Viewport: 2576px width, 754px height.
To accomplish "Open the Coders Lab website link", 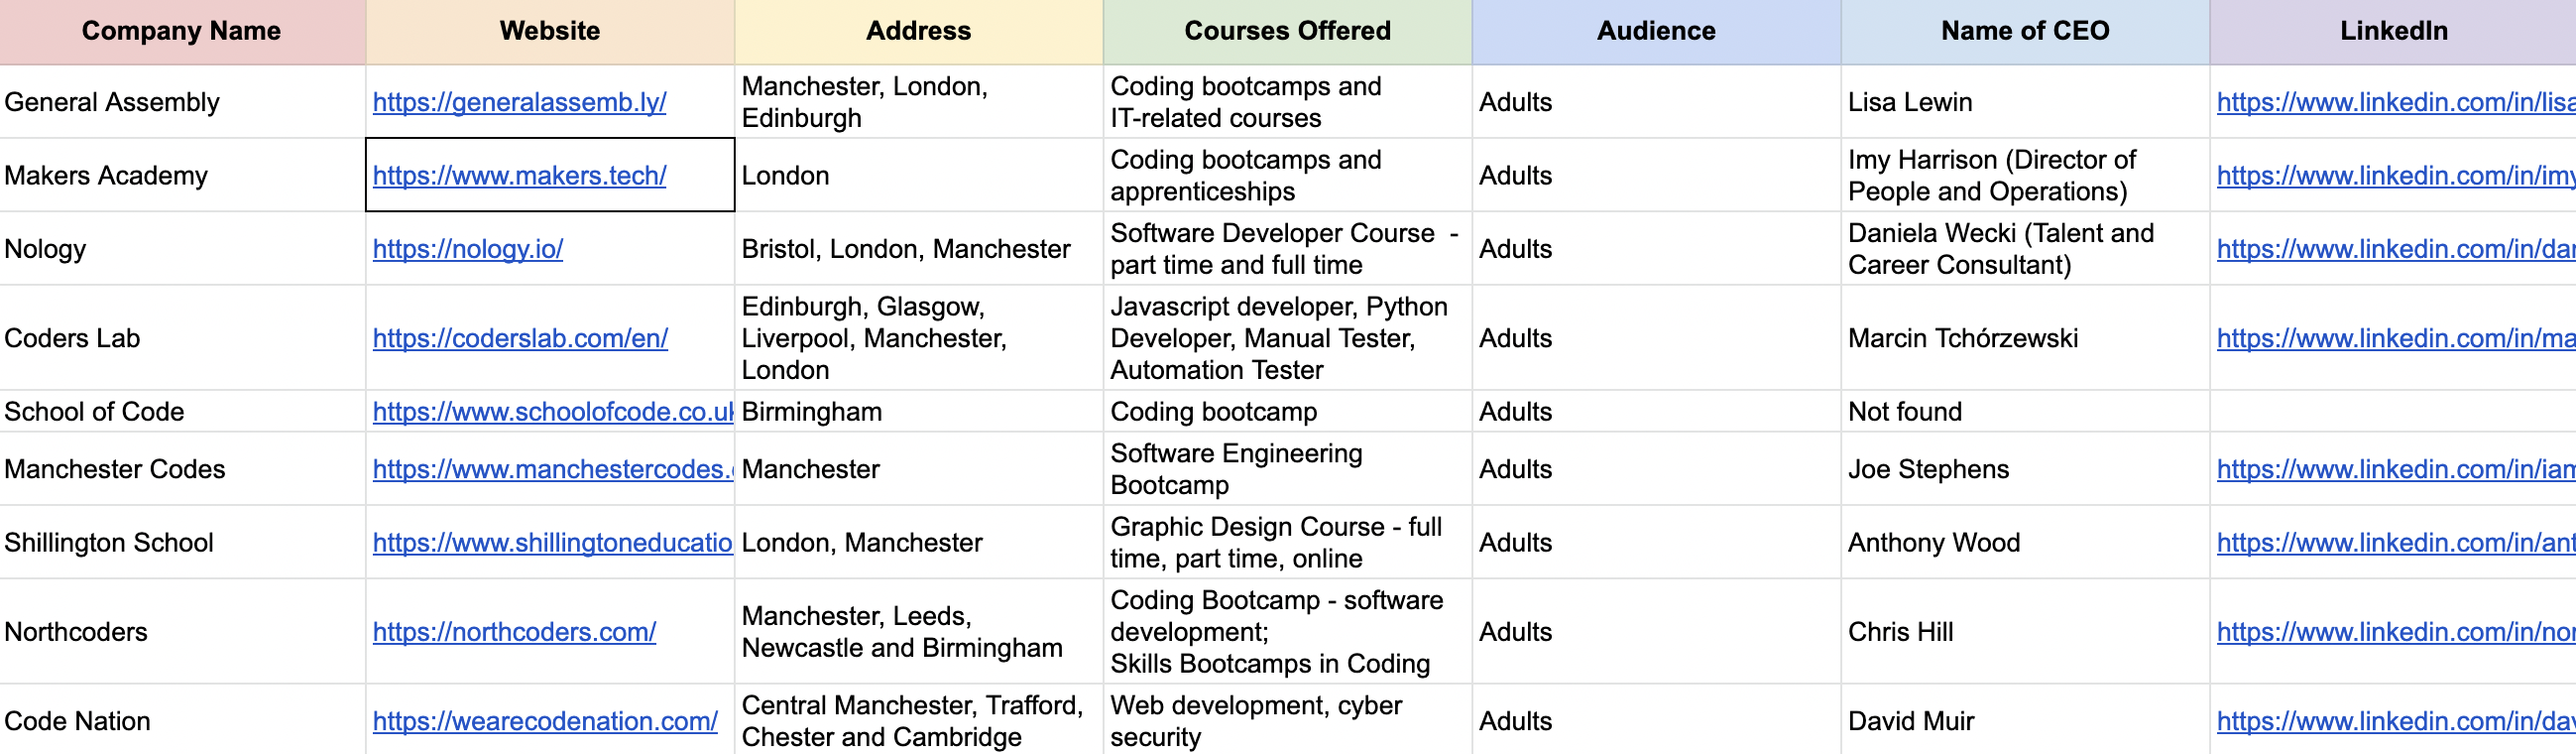I will tap(520, 338).
